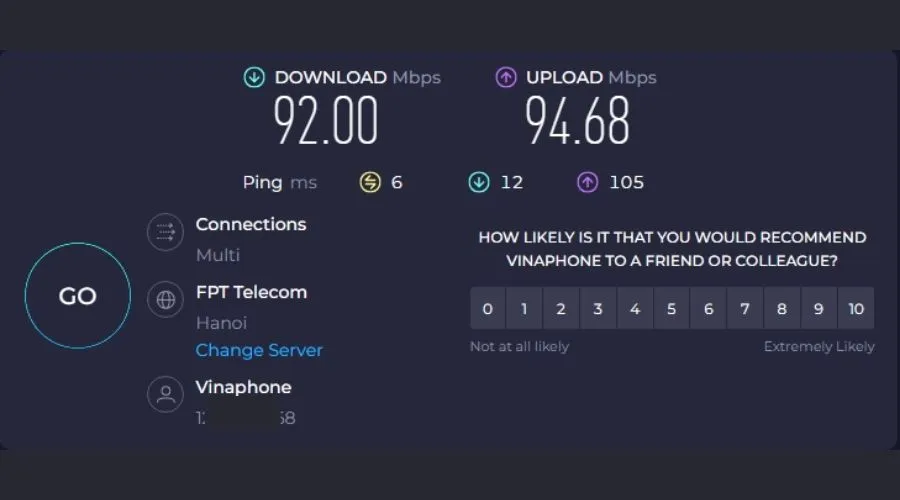Click the FPT Telecom server name
The width and height of the screenshot is (900, 500).
[251, 292]
